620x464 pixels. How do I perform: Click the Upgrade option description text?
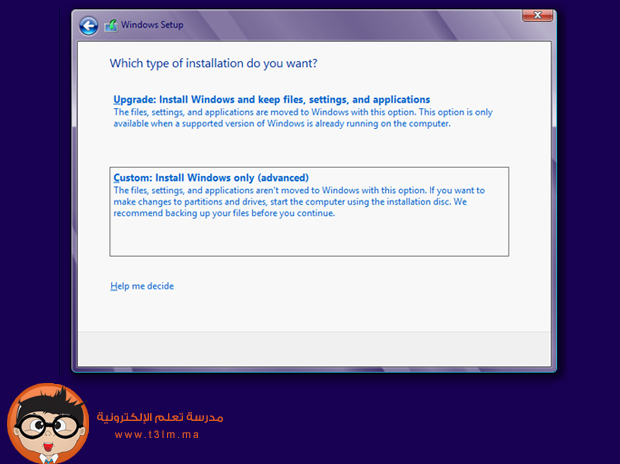[303, 118]
